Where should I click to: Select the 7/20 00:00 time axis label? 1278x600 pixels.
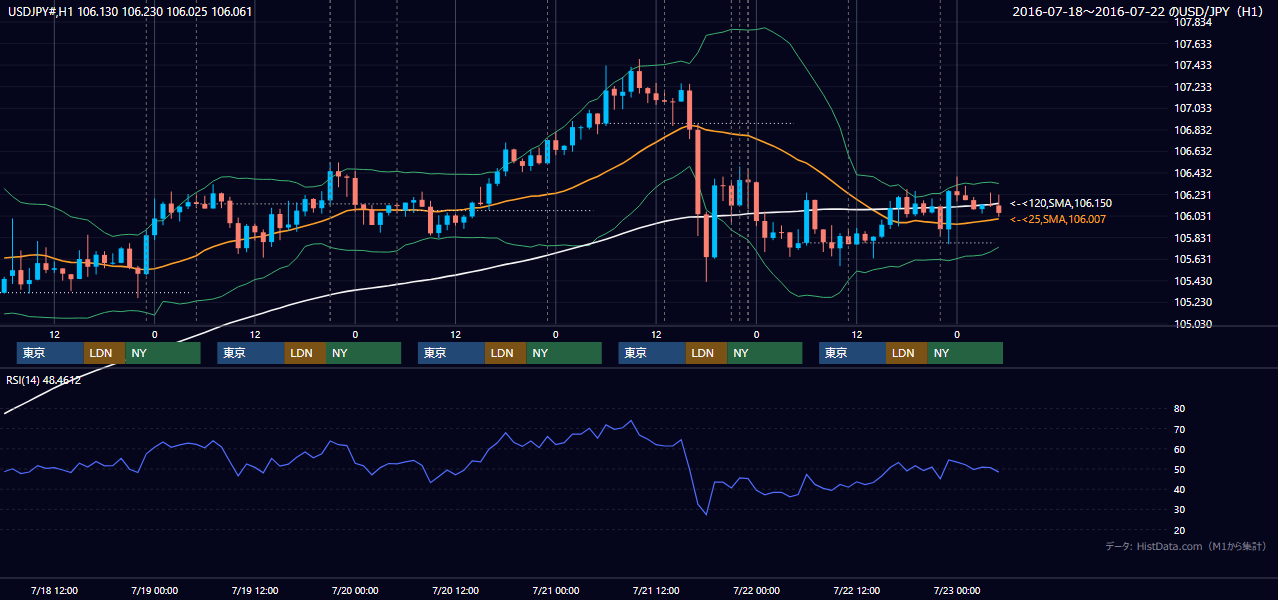click(354, 590)
